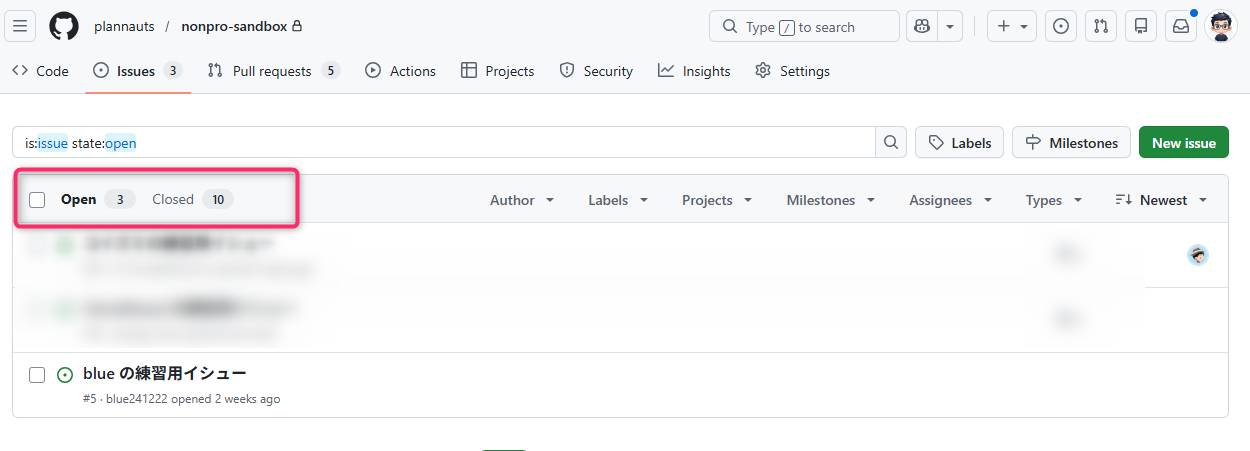This screenshot has height=451, width=1250.
Task: Expand the Labels filter dropdown
Action: click(x=618, y=200)
